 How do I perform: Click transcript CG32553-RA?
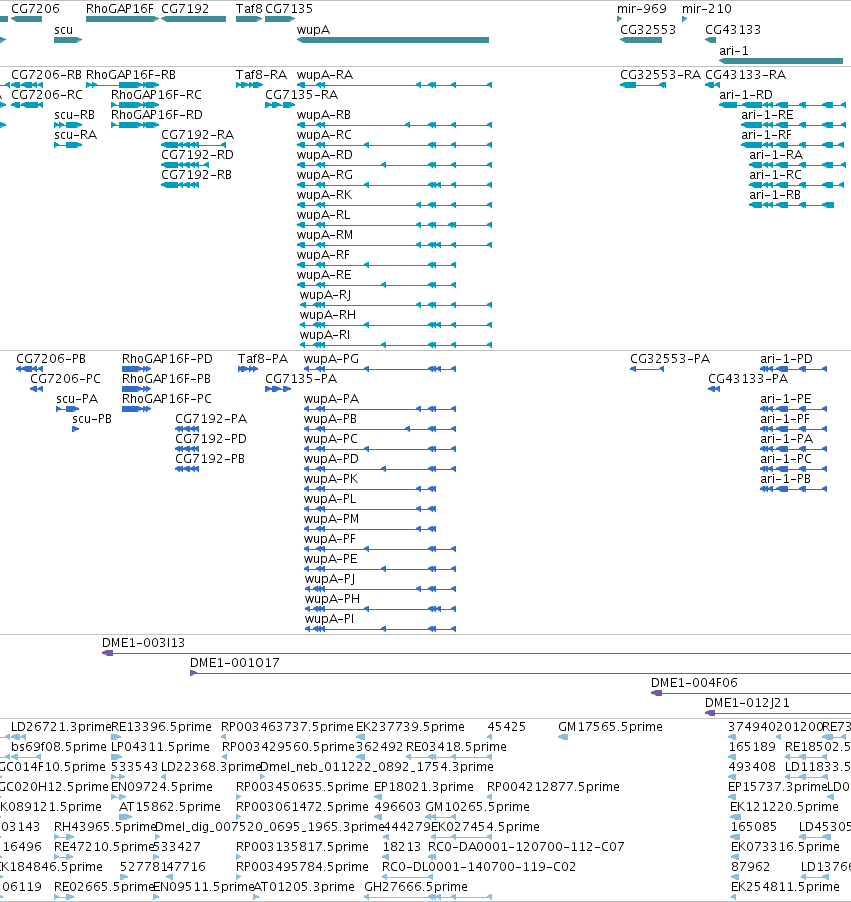tap(643, 85)
